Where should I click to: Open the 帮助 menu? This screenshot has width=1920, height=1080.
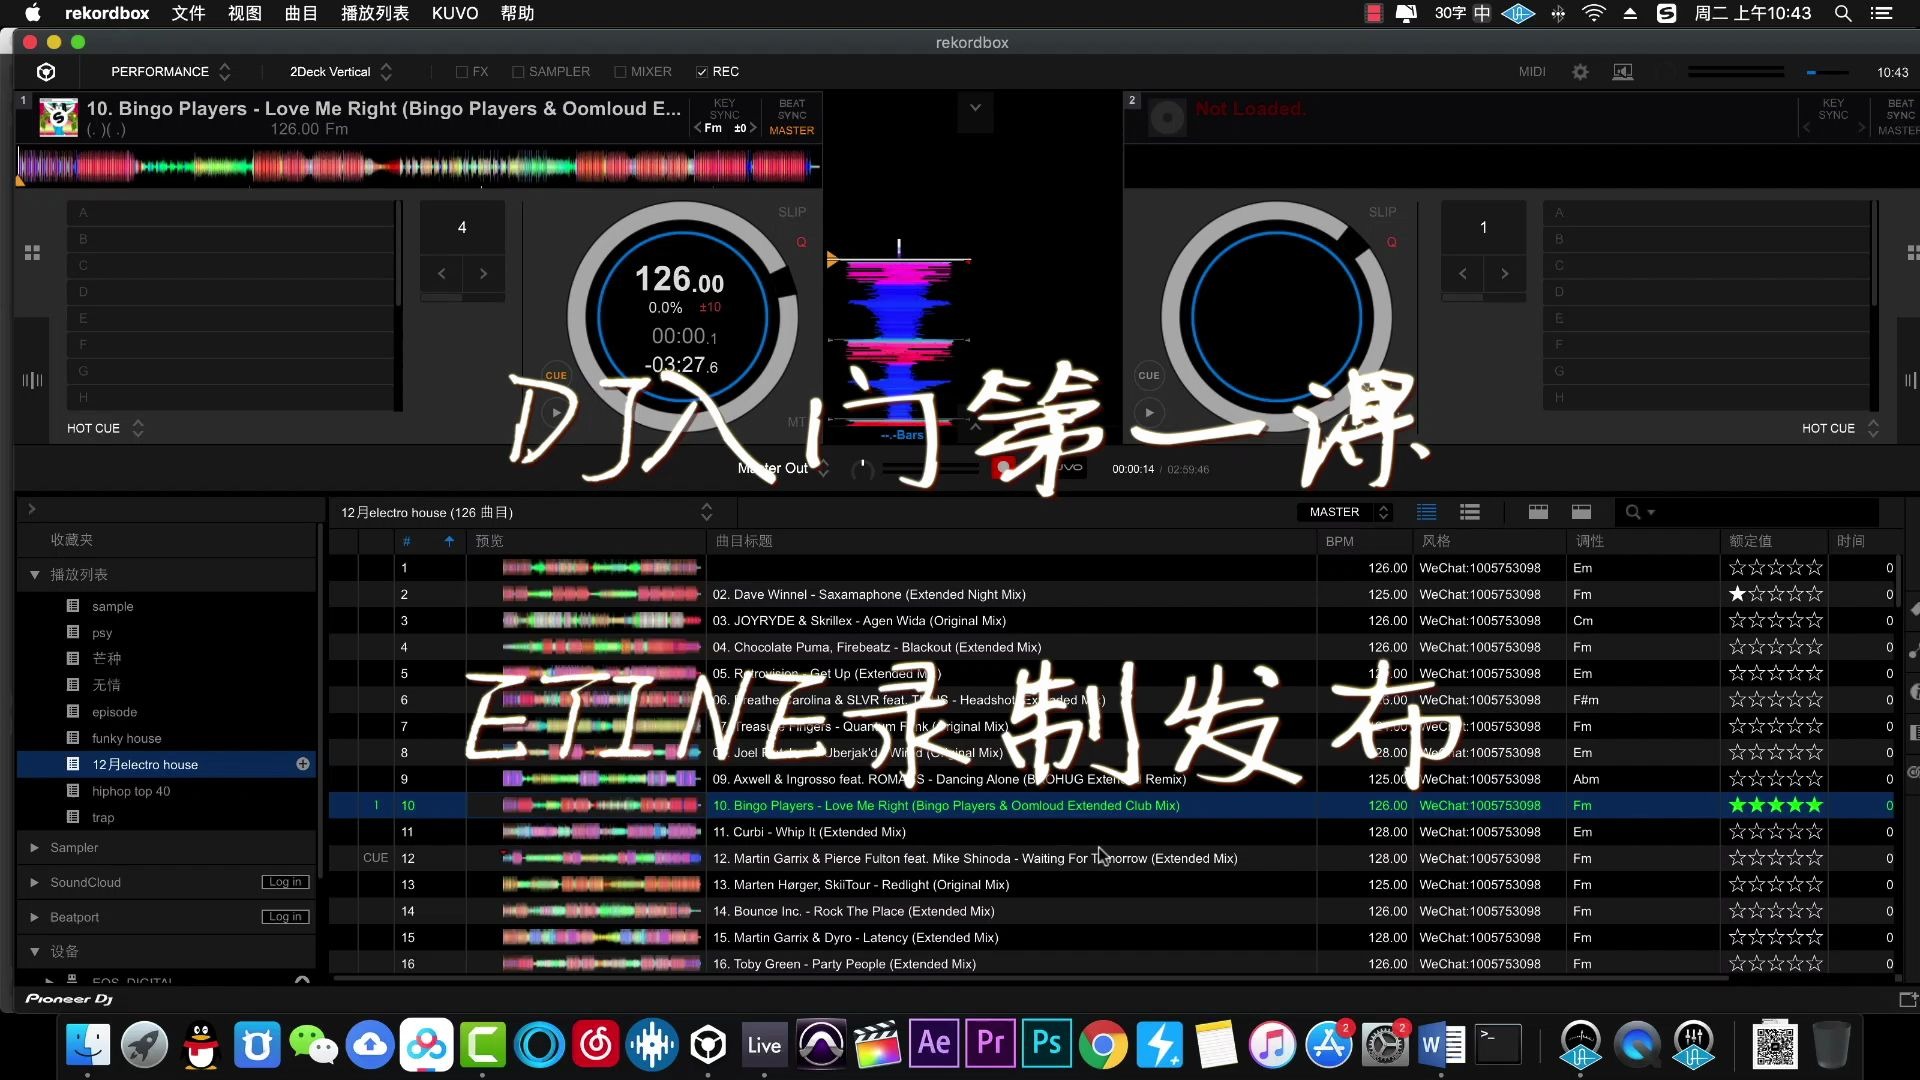(x=517, y=13)
